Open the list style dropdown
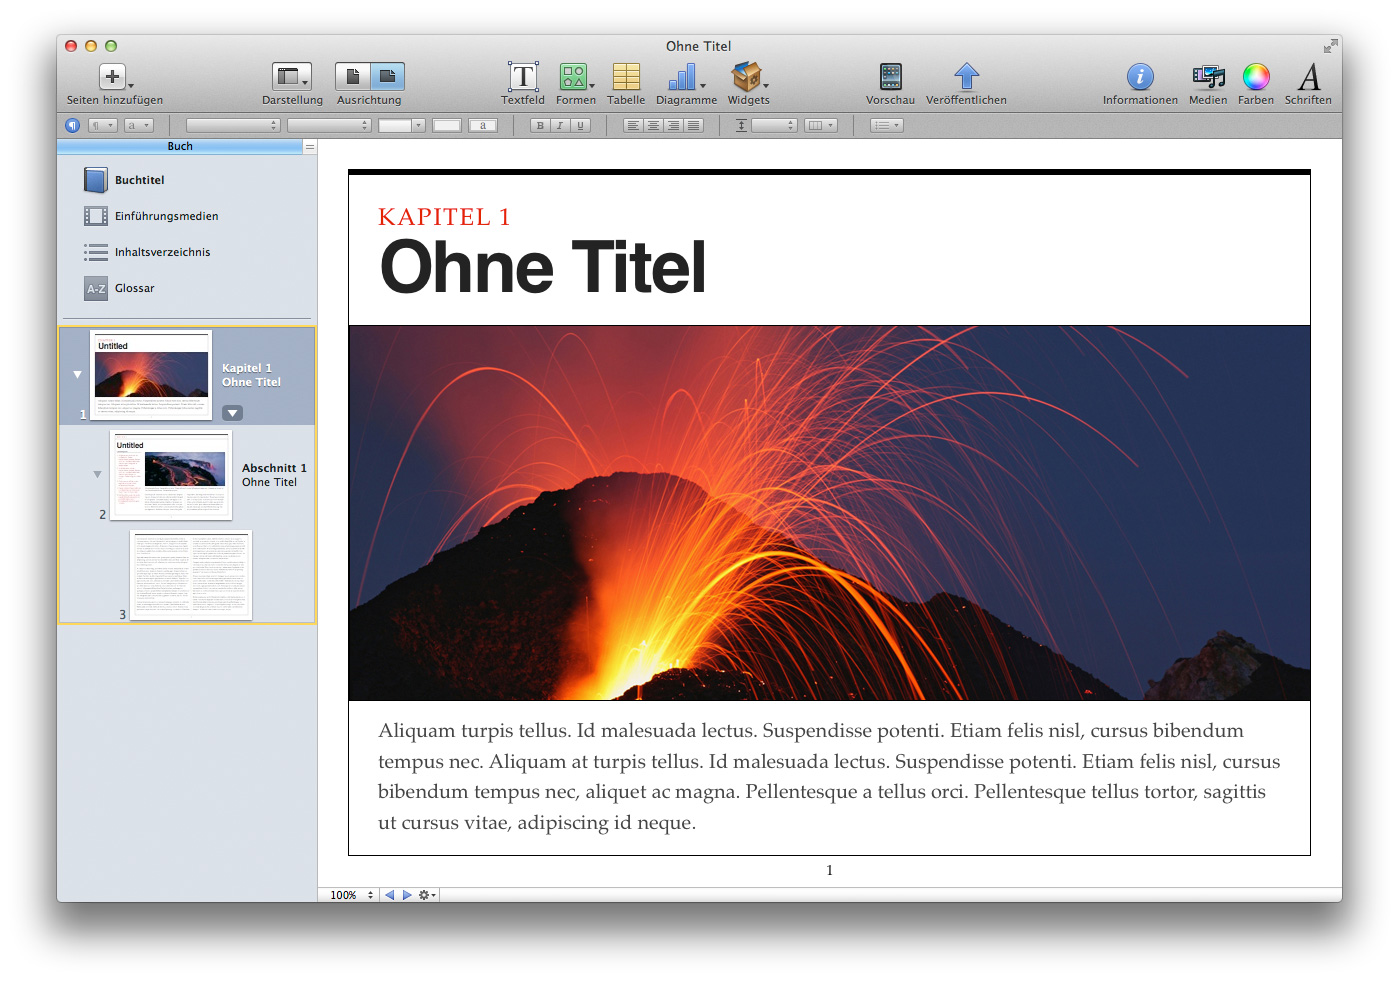 click(x=887, y=125)
